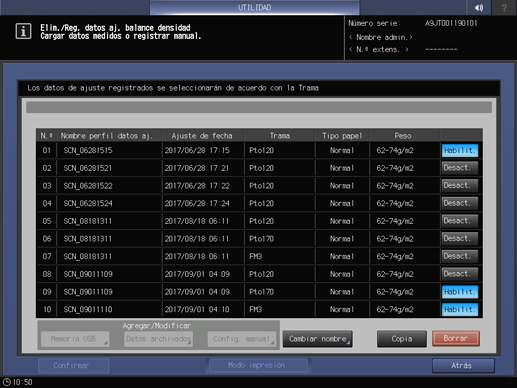The height and width of the screenshot is (388, 517).
Task: Click the clock icon in status bar
Action: pyautogui.click(x=6, y=382)
